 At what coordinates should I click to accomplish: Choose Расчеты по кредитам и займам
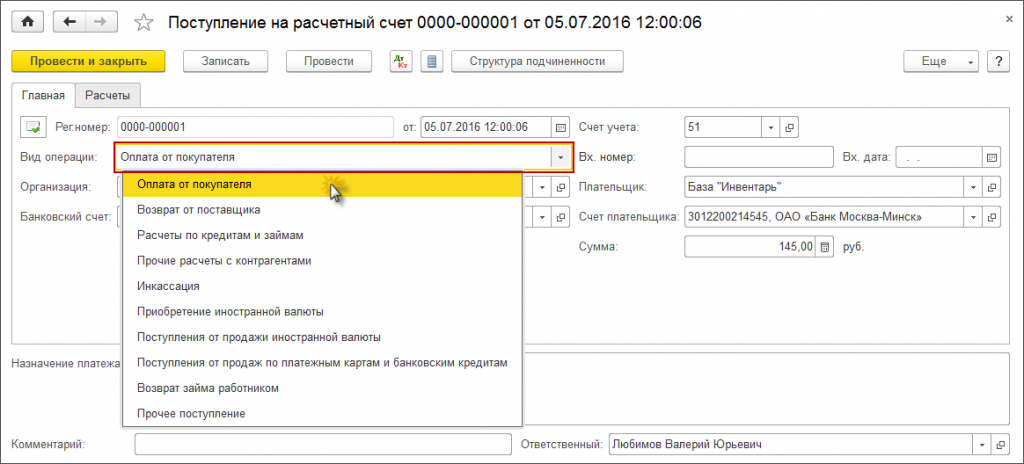pyautogui.click(x=323, y=235)
